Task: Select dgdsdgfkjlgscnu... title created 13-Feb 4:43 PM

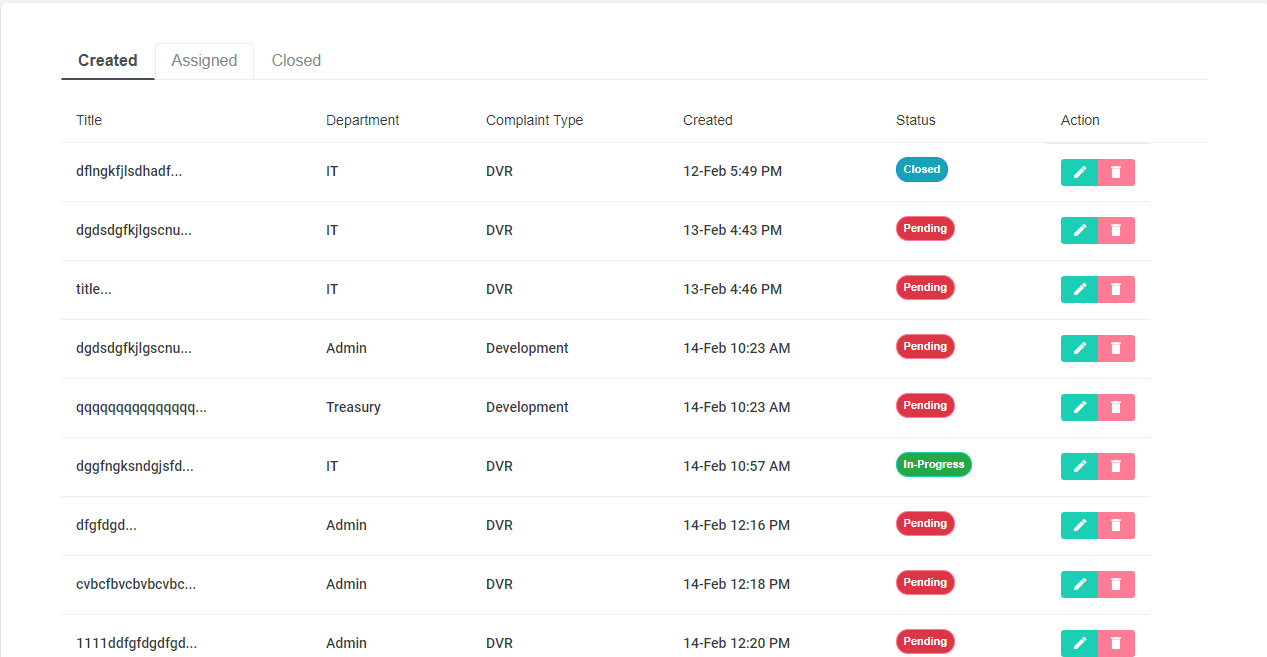Action: pyautogui.click(x=134, y=230)
